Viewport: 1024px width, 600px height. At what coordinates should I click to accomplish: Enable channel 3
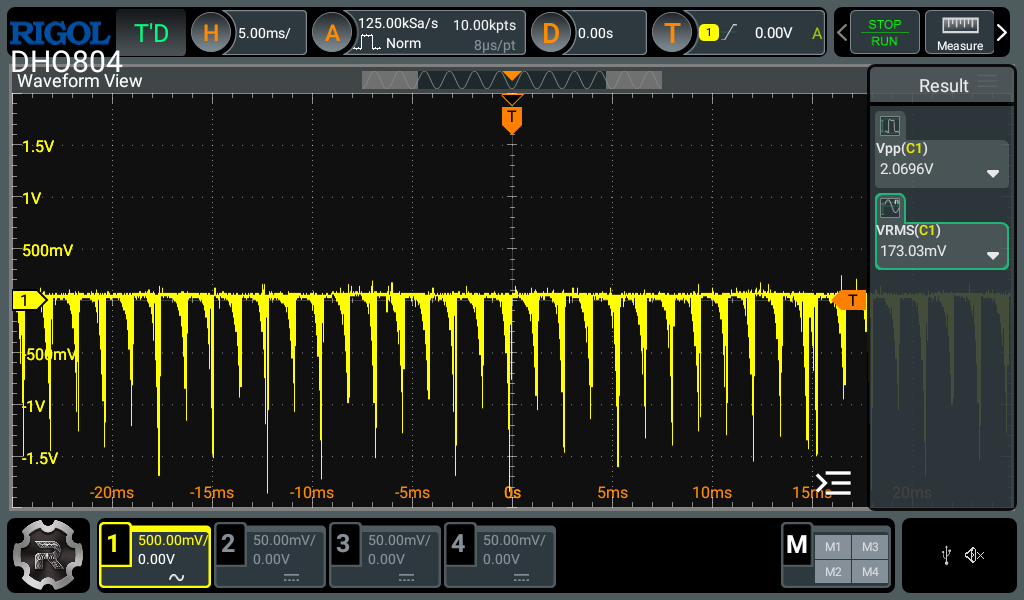coord(384,556)
